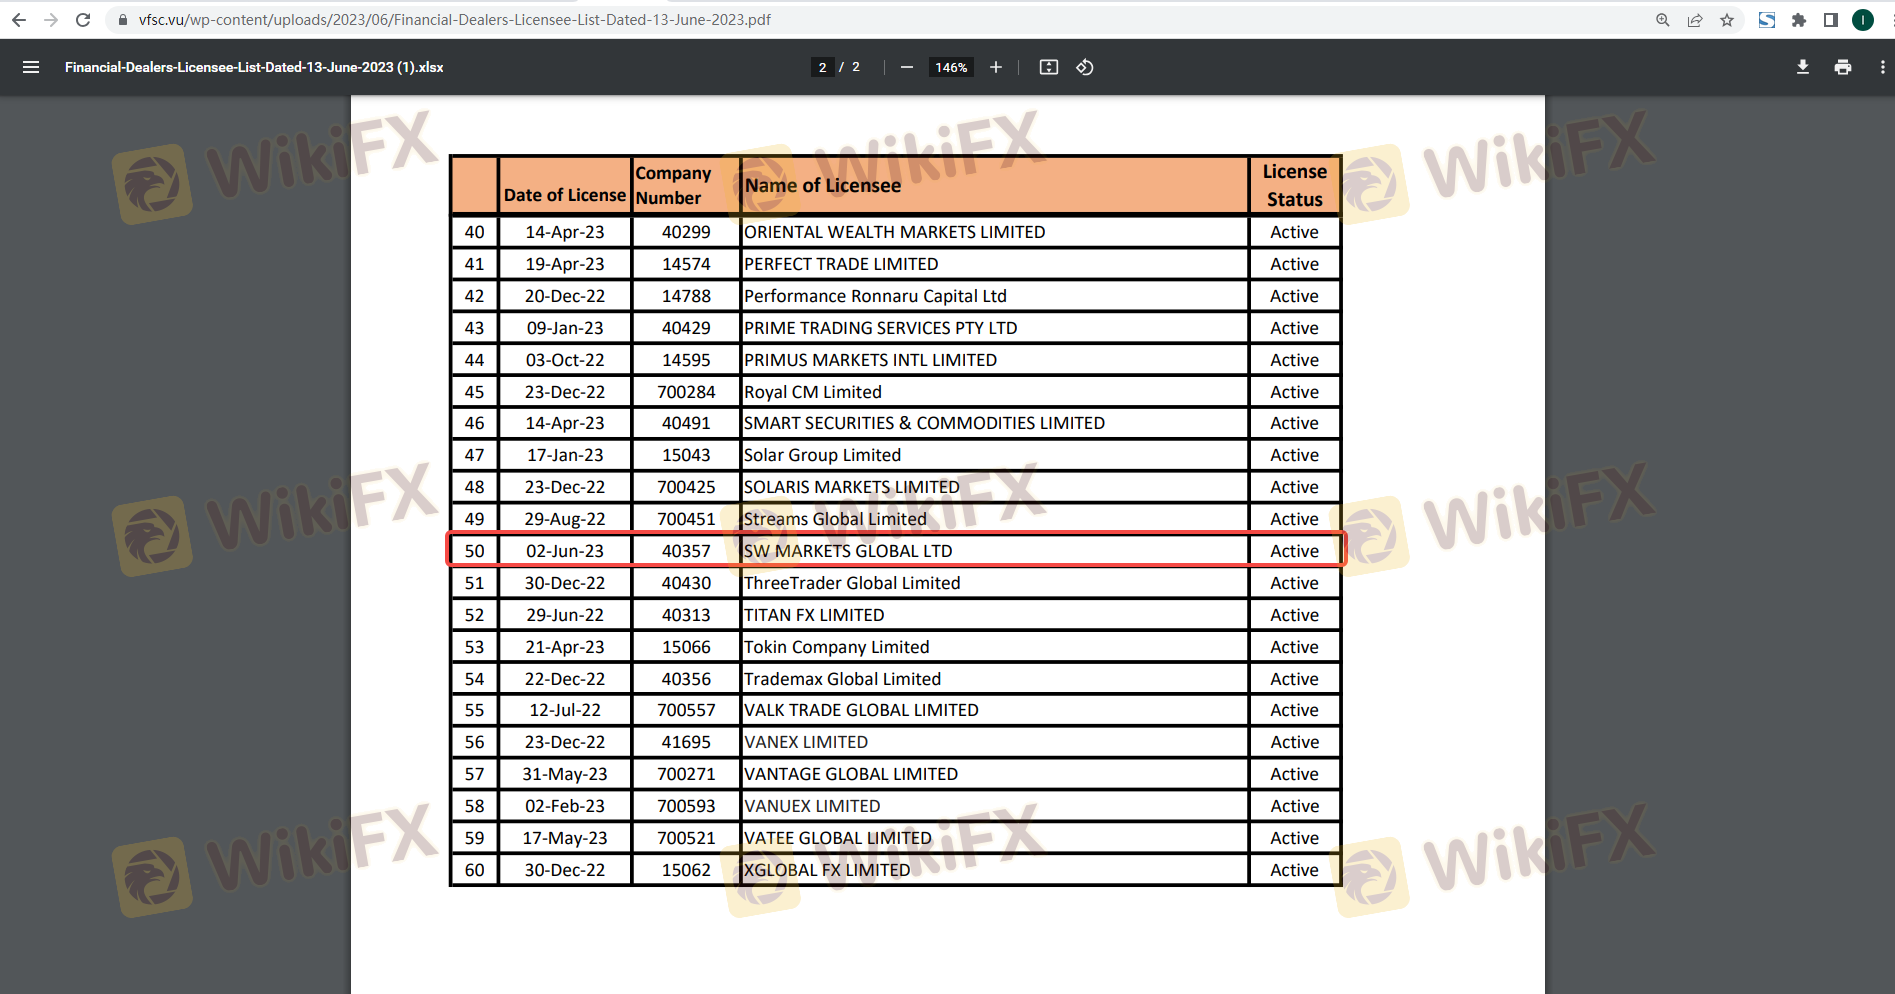Open the PDF sidebar menu icon
Screen dimensions: 1895x994
click(31, 67)
